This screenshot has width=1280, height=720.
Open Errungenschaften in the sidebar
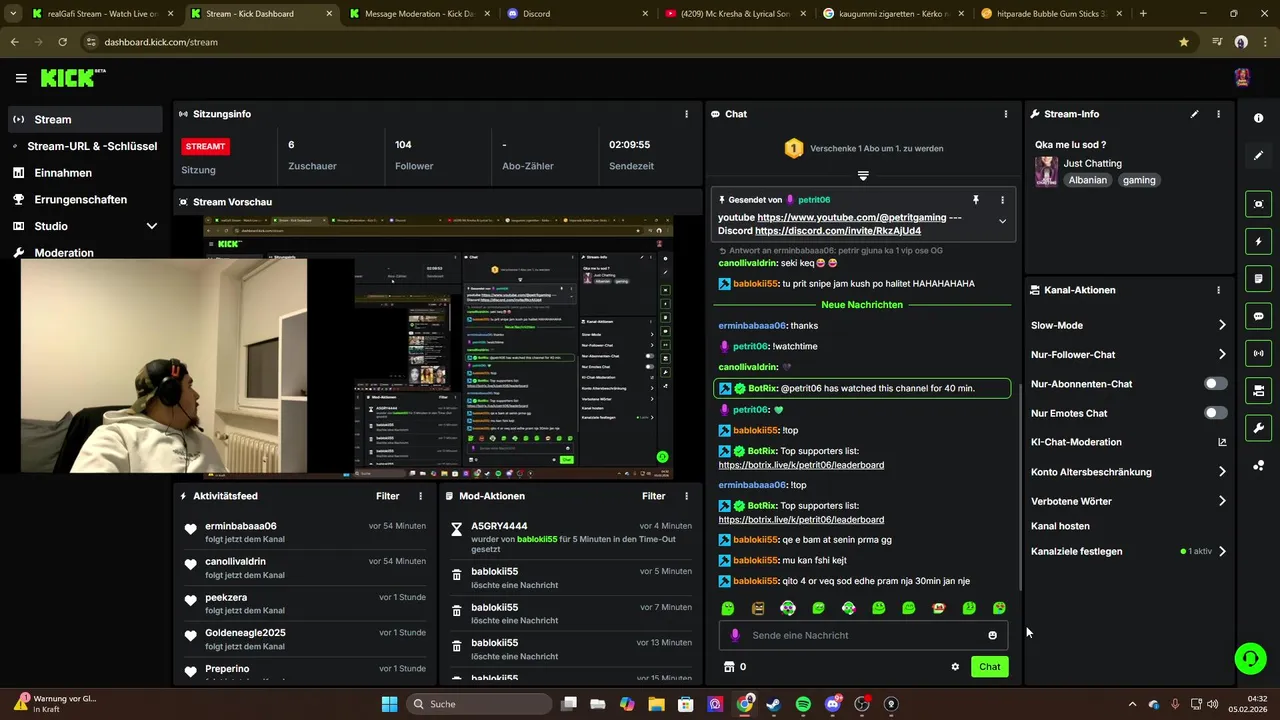pyautogui.click(x=84, y=199)
